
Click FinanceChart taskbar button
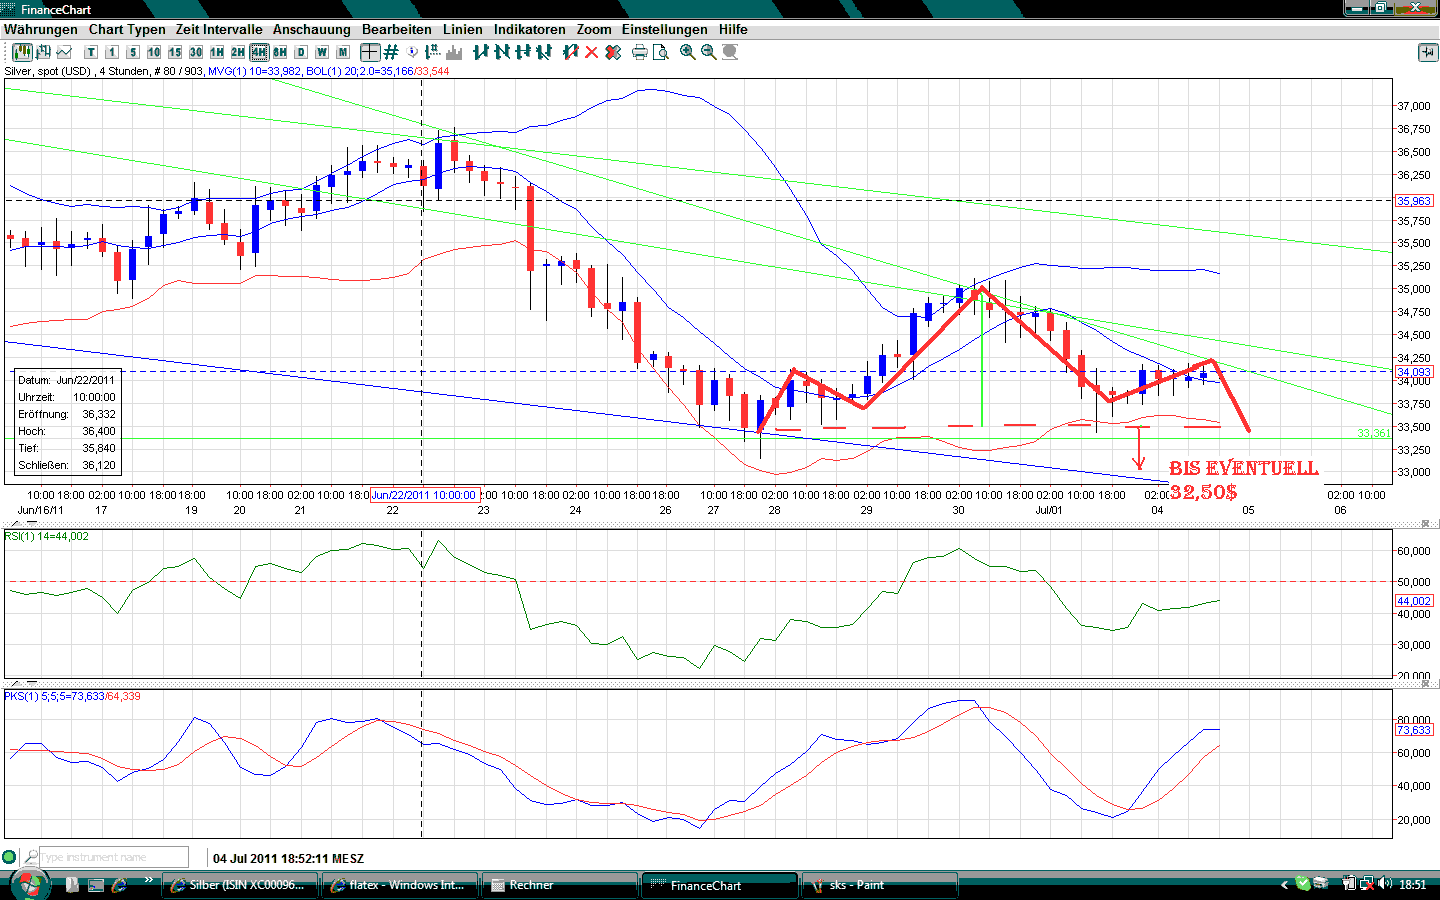(x=720, y=885)
